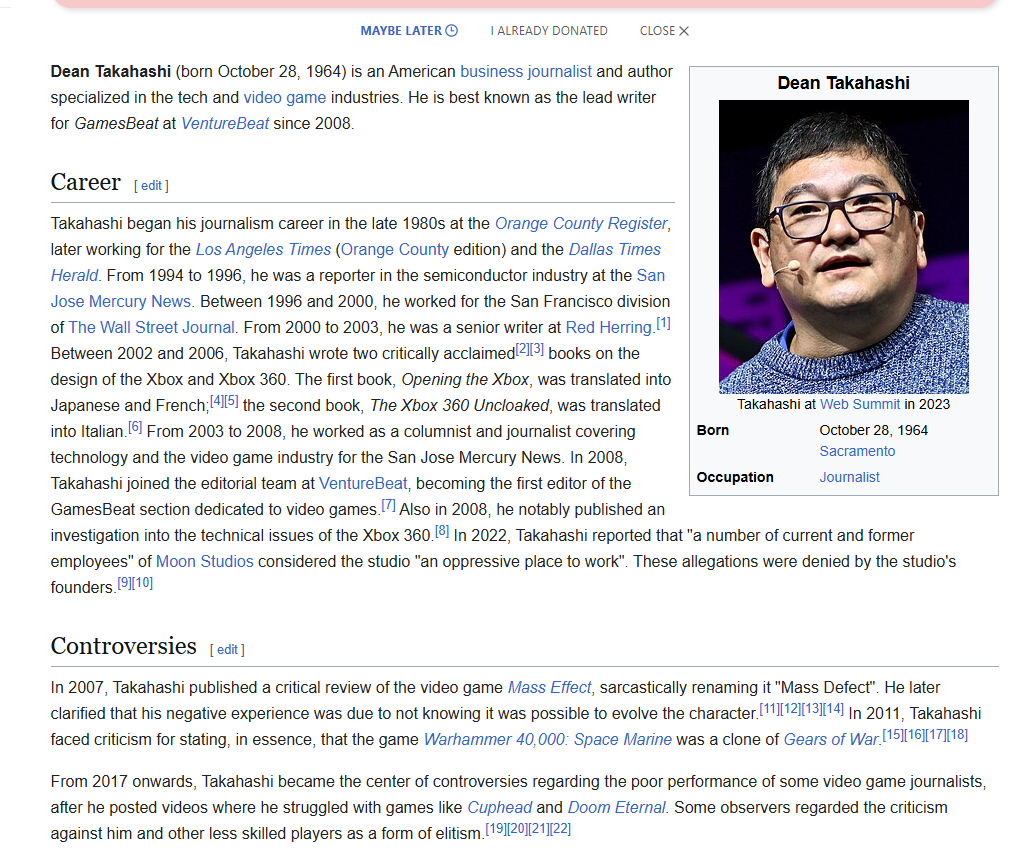Jump to citation reference 11
The image size is (1029, 862).
(770, 709)
